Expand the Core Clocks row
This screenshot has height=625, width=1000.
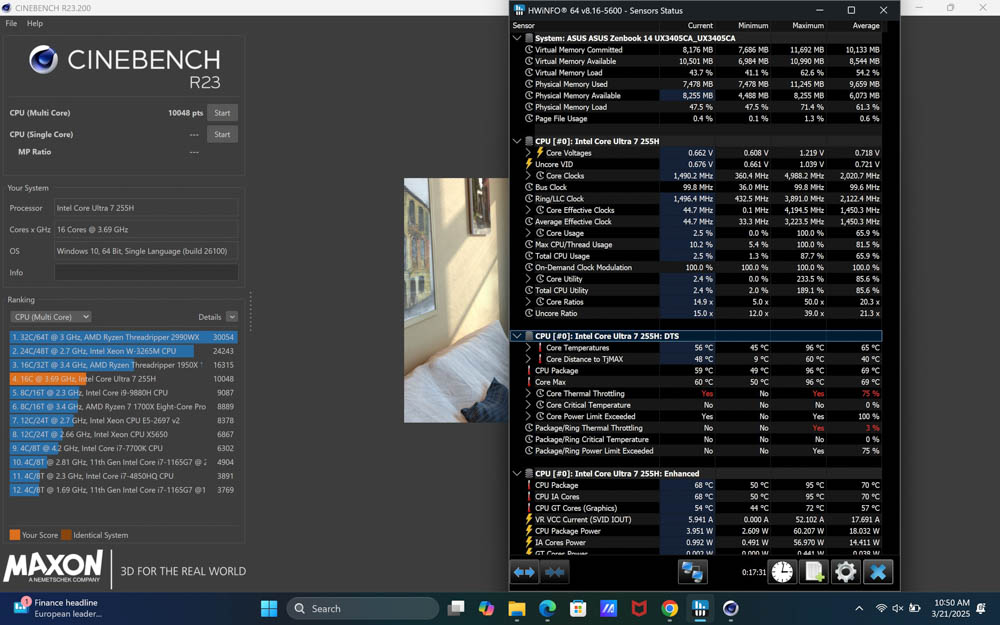[x=528, y=176]
